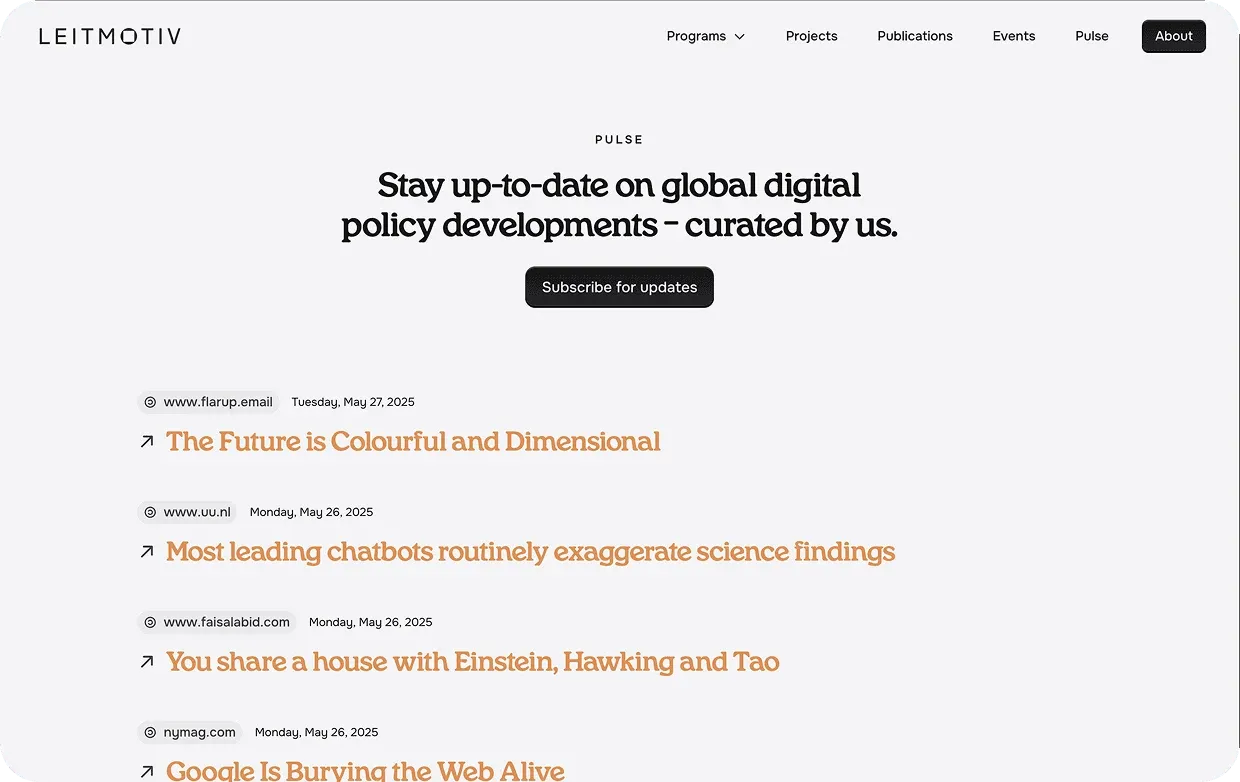
Task: Select Pulse in the navigation
Action: [1091, 36]
